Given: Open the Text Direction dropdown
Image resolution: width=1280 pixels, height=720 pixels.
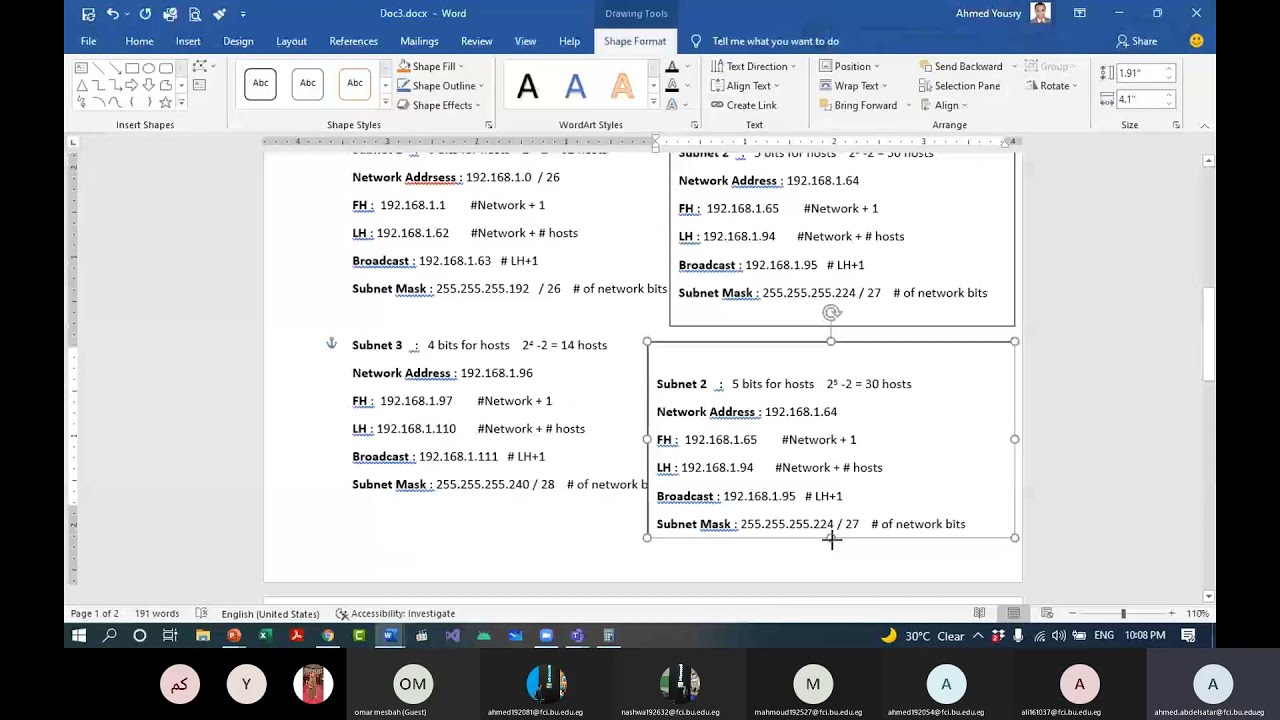Looking at the screenshot, I should click(754, 66).
